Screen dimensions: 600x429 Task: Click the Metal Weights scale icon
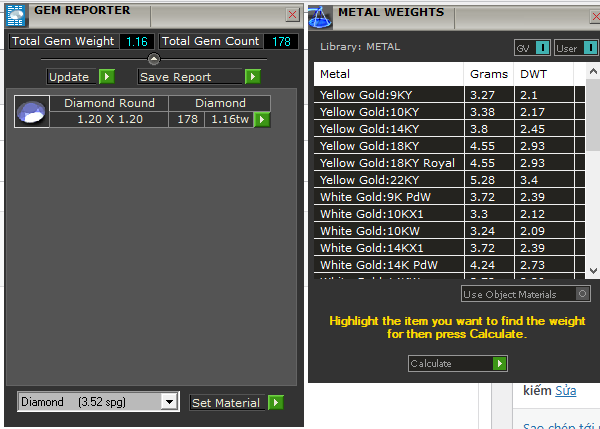point(320,14)
